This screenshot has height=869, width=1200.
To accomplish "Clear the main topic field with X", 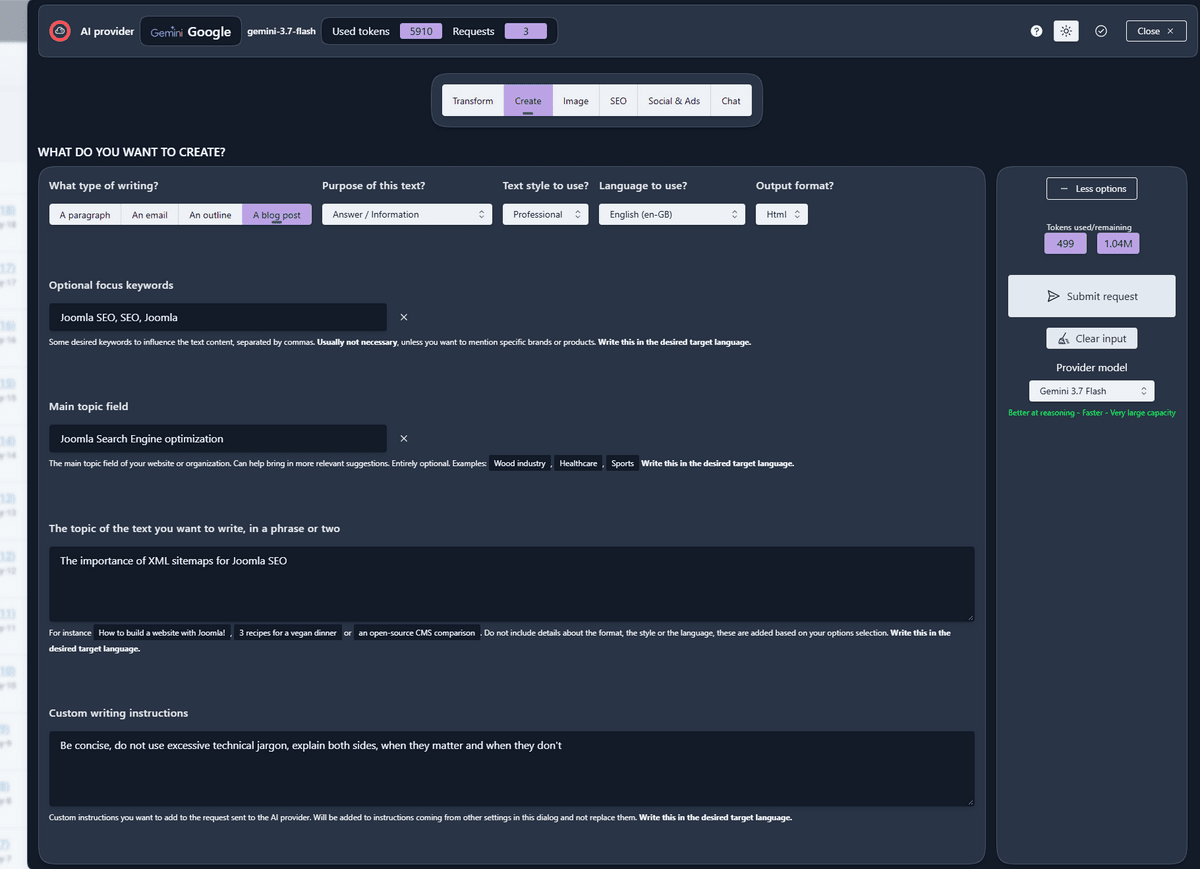I will pyautogui.click(x=404, y=438).
